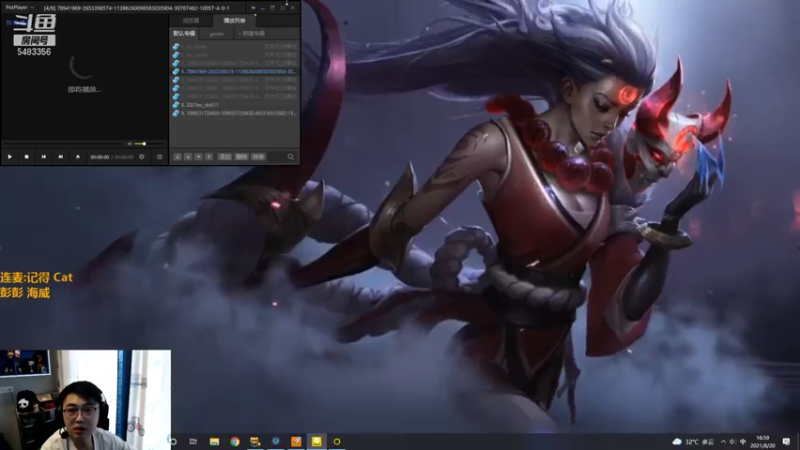Select greyed-out playlist item 6
The width and height of the screenshot is (800, 450).
pyautogui.click(x=235, y=88)
